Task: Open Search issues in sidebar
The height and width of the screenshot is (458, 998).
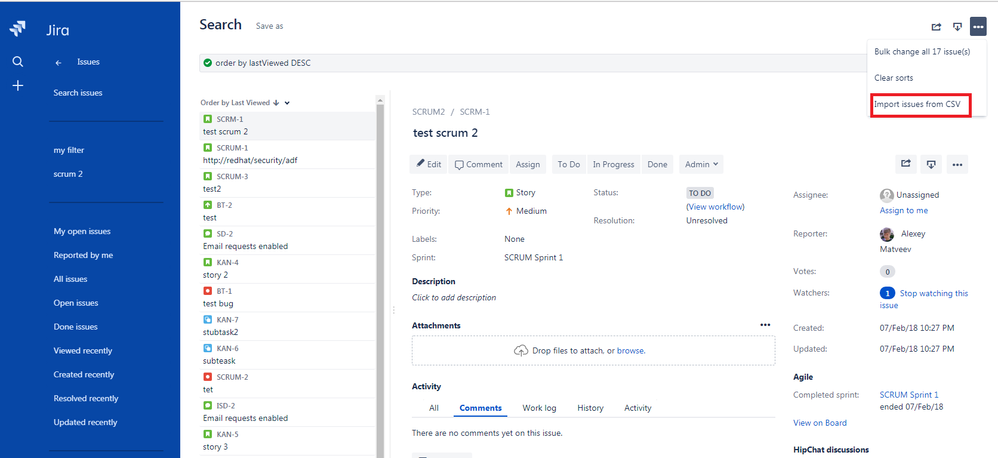Action: (78, 93)
